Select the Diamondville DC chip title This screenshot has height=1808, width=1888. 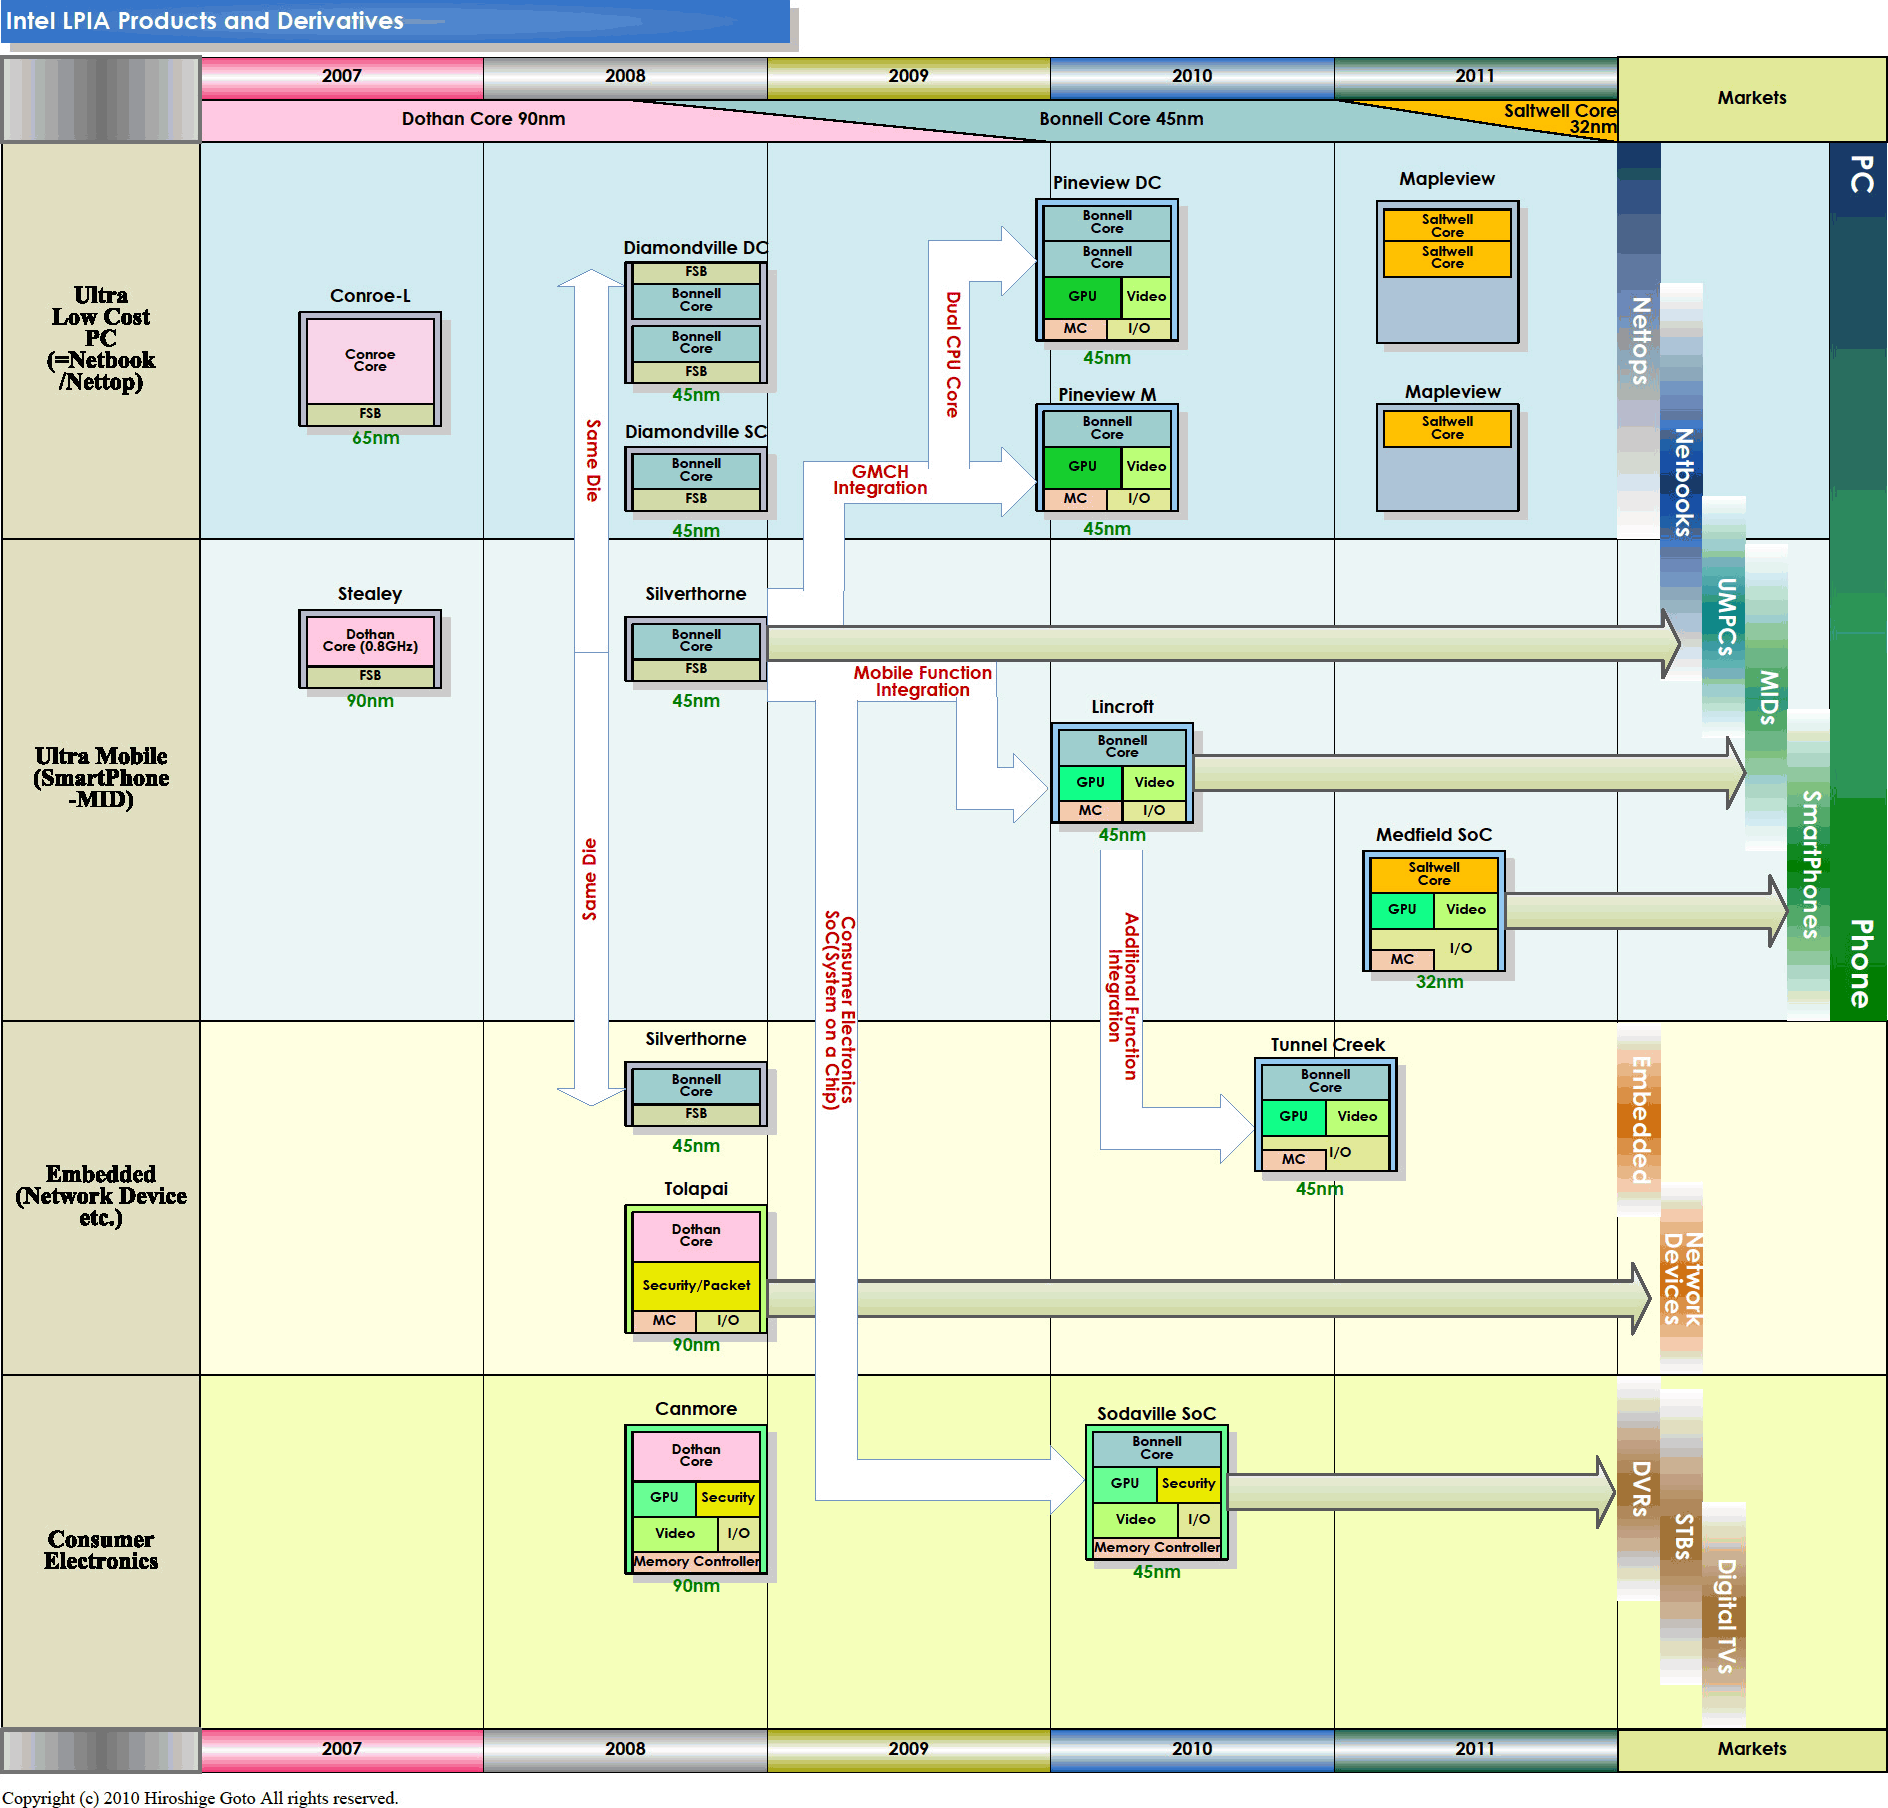coord(696,248)
